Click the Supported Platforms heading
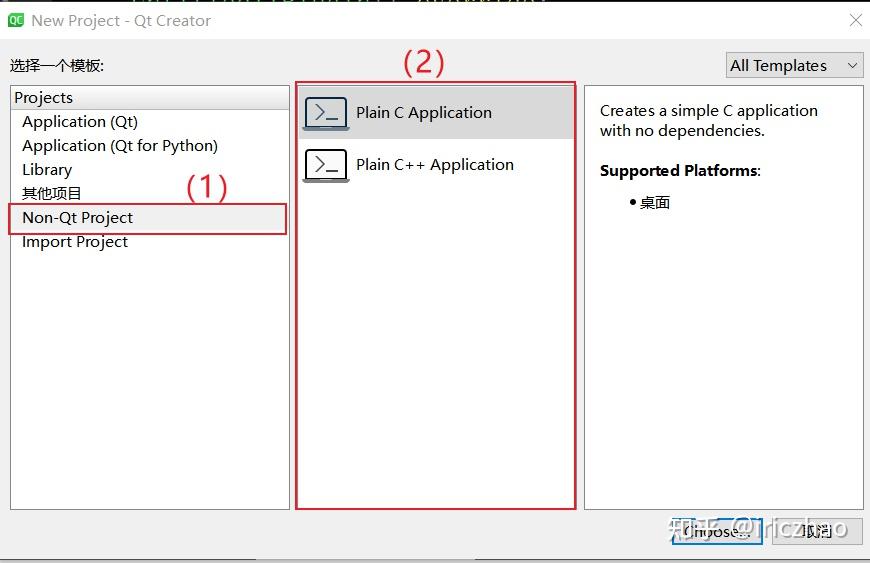This screenshot has width=870, height=563. 680,171
